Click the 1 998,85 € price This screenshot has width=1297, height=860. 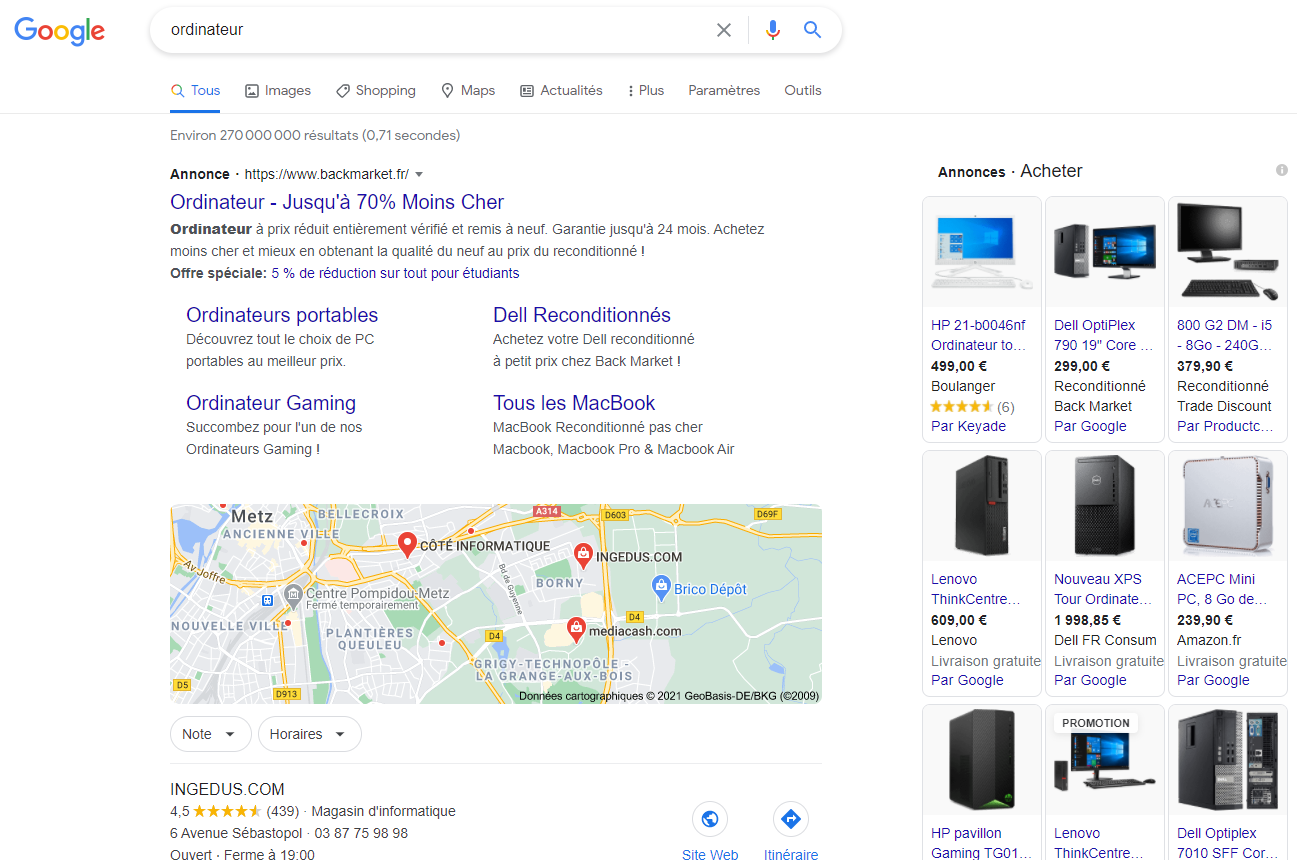(x=1088, y=620)
